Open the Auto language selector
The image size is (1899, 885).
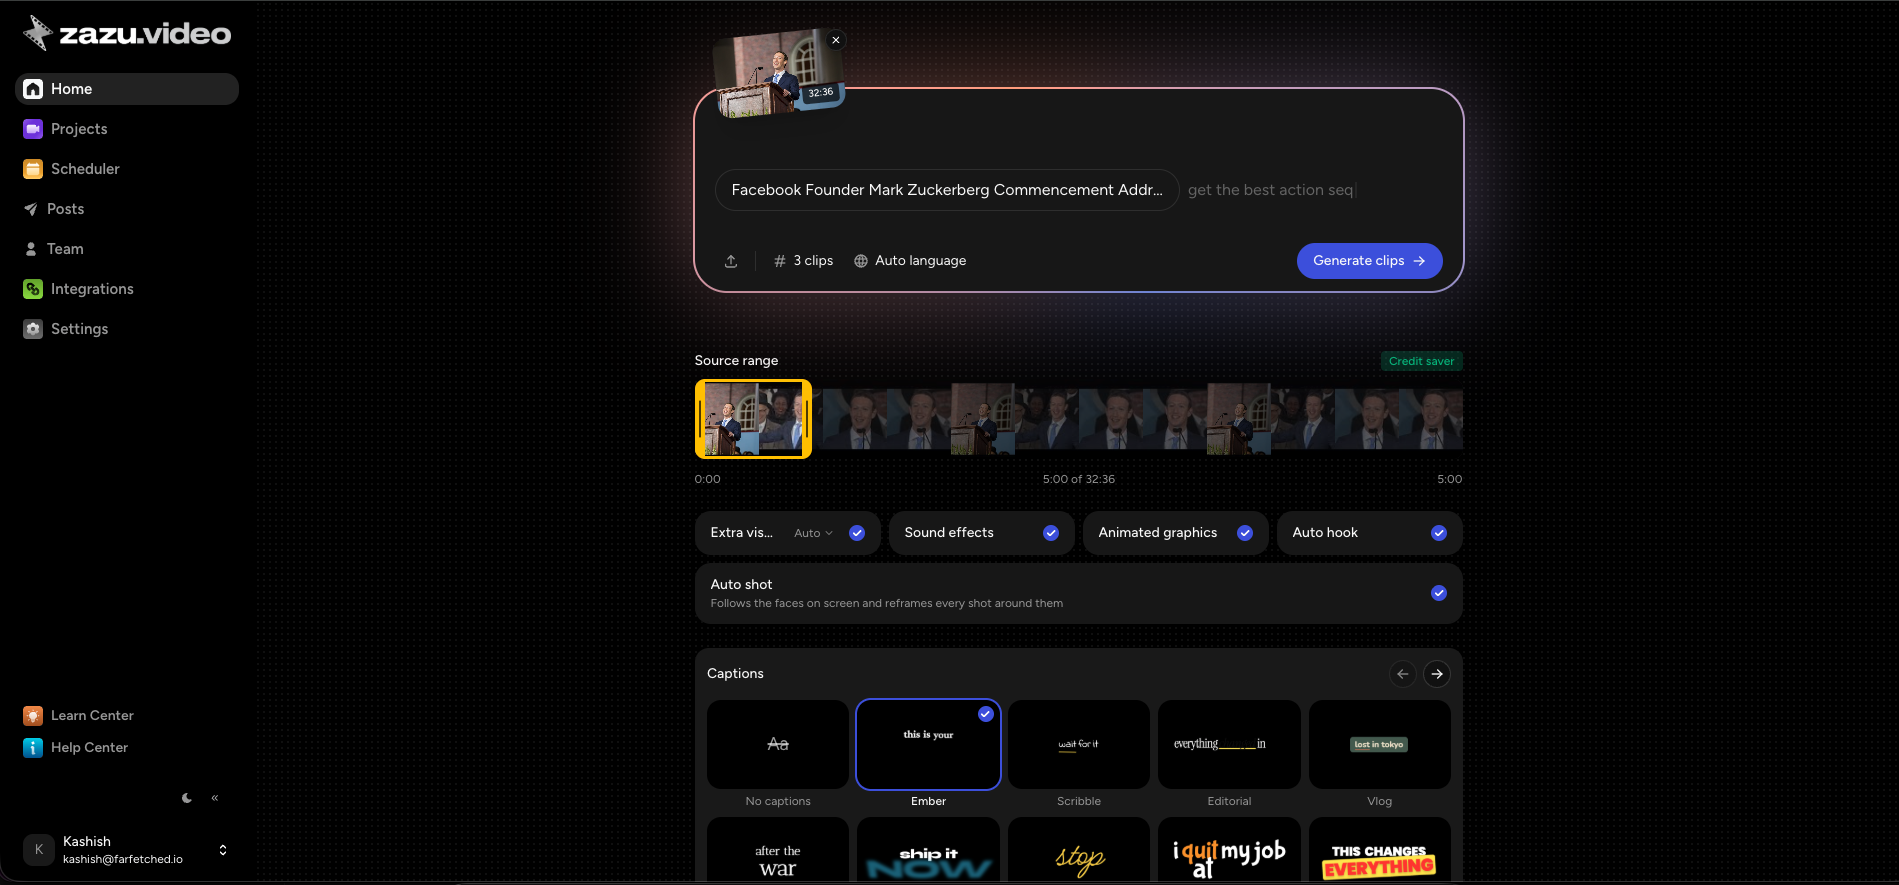[910, 261]
